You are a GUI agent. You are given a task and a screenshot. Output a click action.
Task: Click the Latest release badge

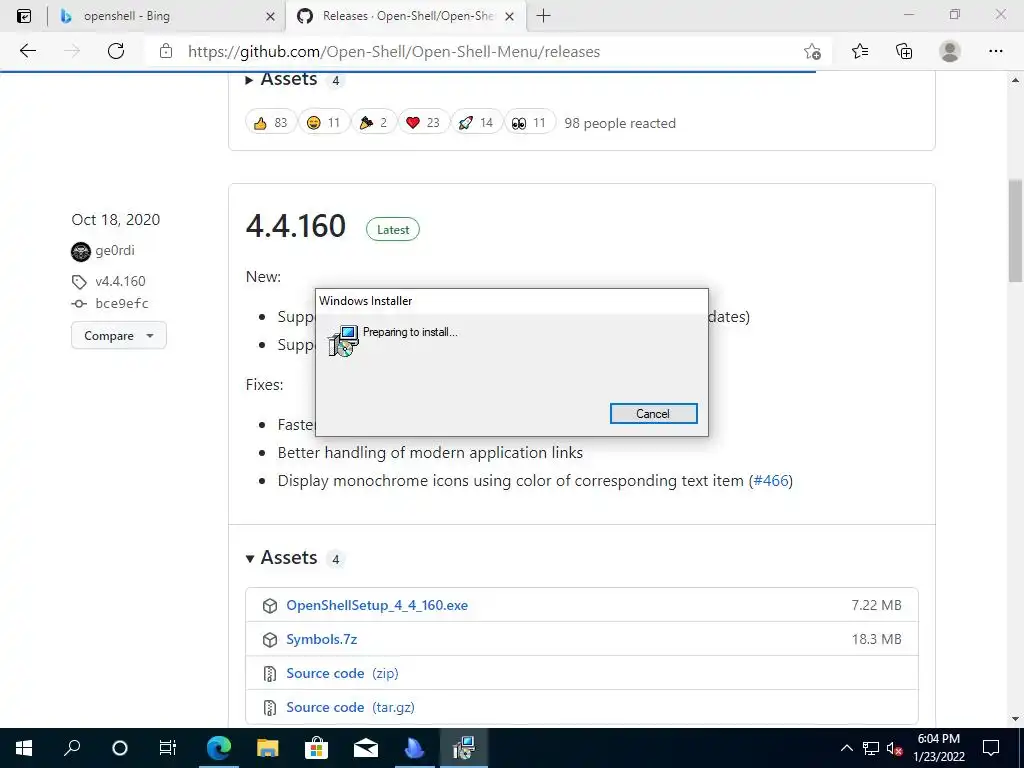[392, 229]
